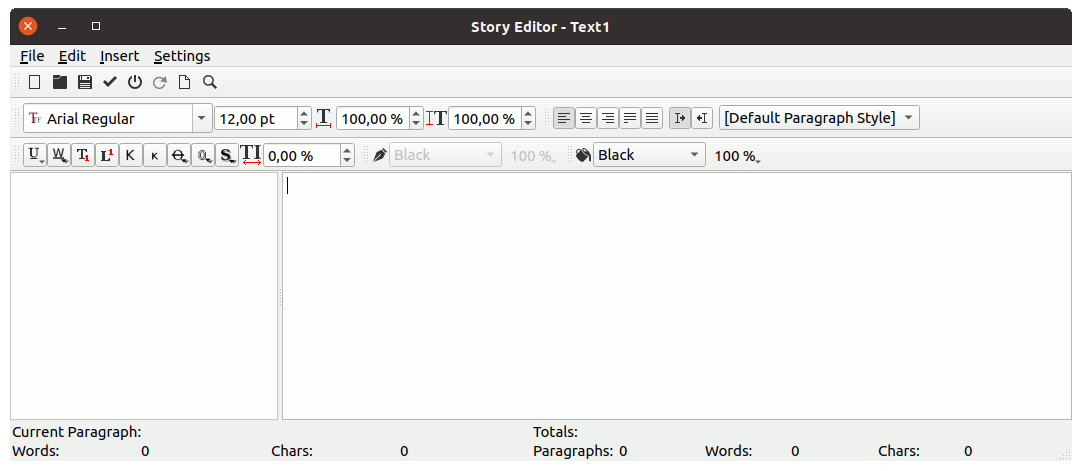
Task: Click the fill shade 100 % button
Action: coord(736,156)
